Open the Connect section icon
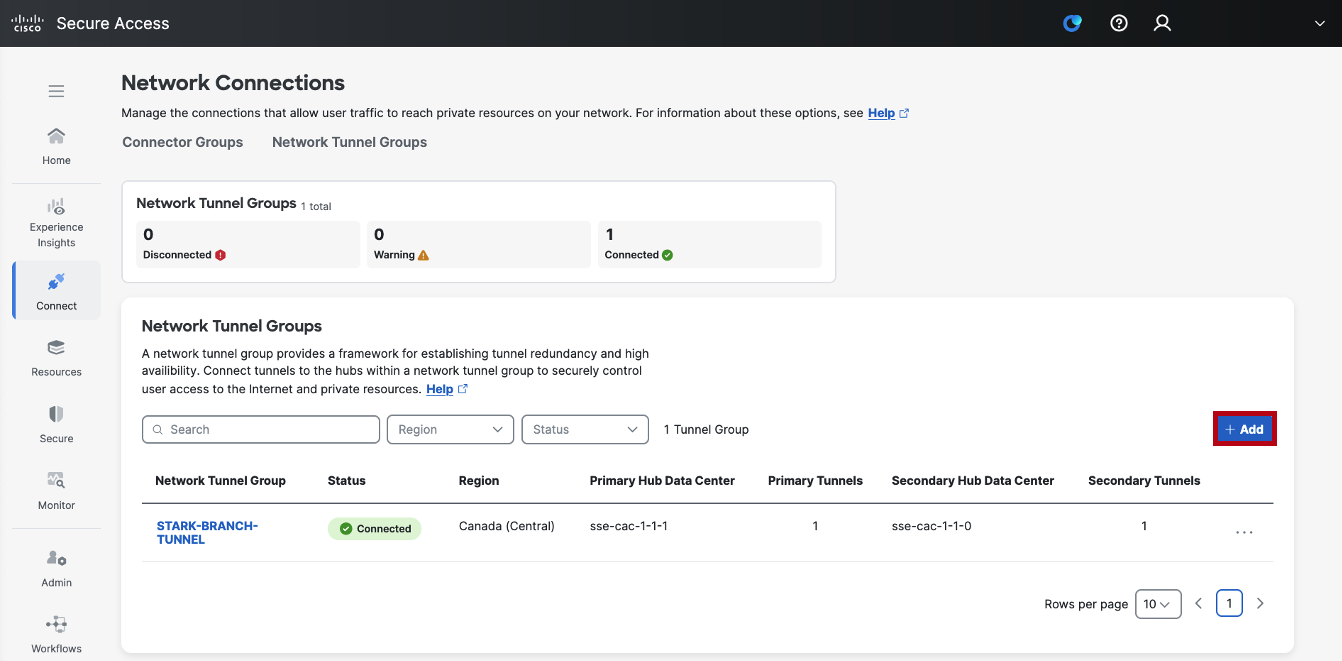This screenshot has width=1342, height=661. 56,290
